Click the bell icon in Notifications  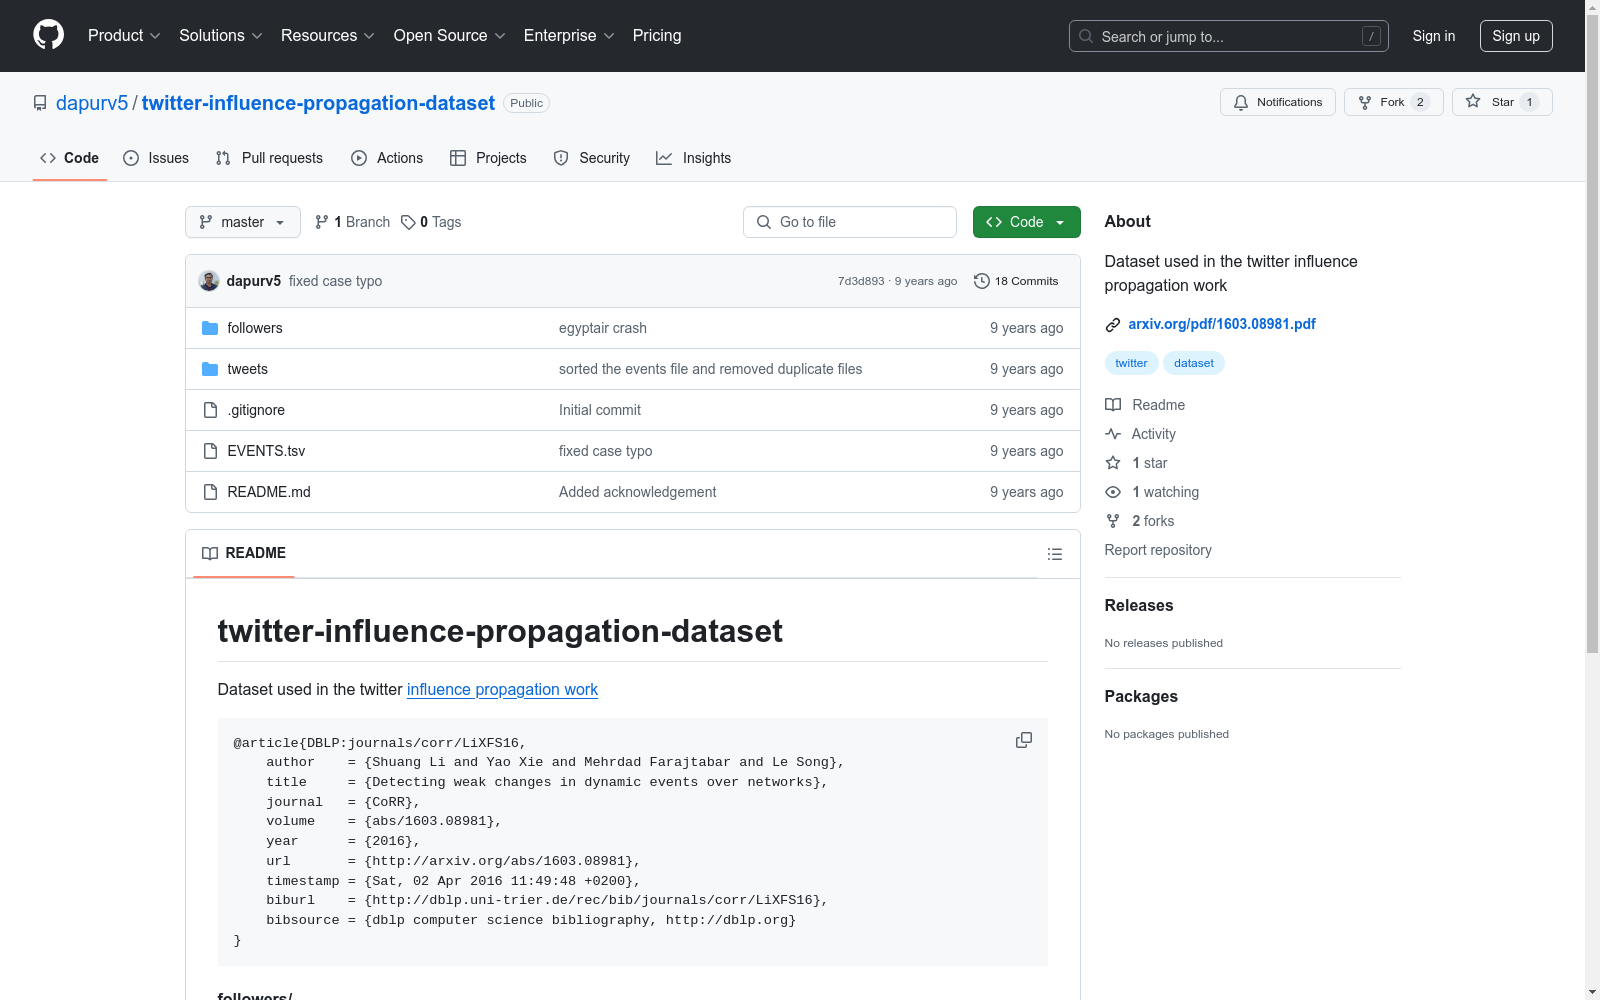pyautogui.click(x=1241, y=102)
